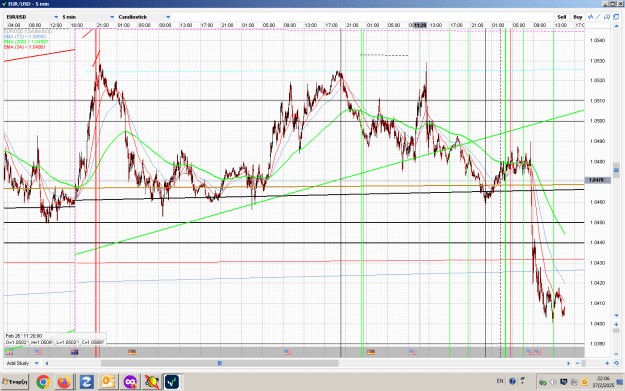
Task: Click the blue help icon in taskbar
Action: [512, 381]
